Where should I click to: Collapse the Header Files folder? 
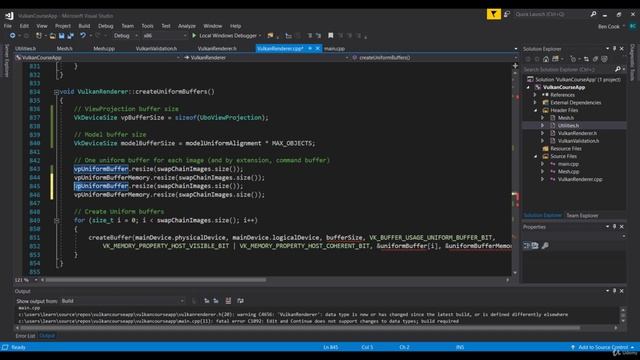pos(536,110)
